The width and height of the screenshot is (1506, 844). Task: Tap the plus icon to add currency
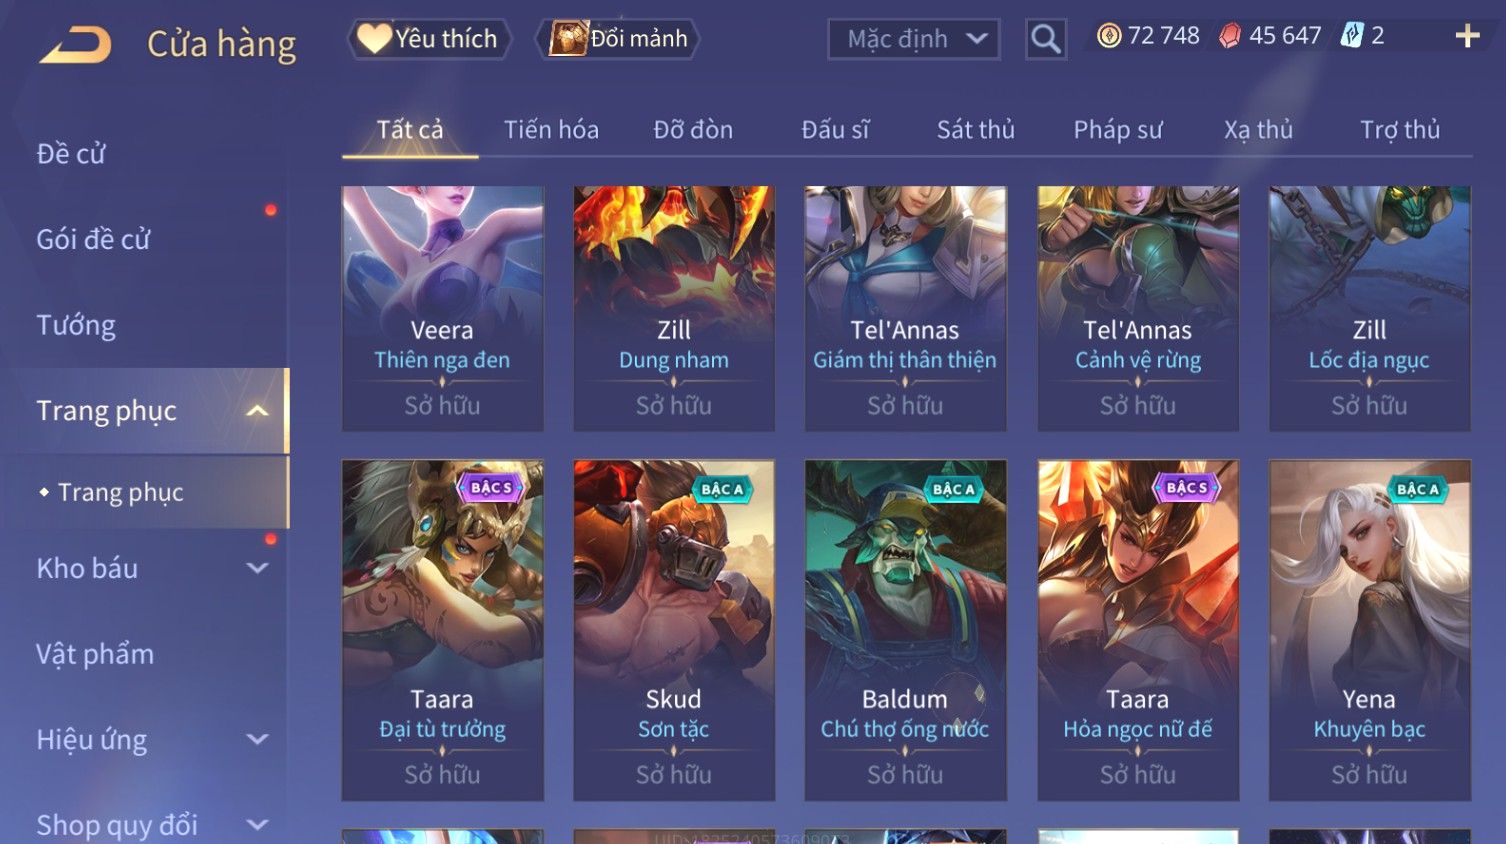point(1467,36)
